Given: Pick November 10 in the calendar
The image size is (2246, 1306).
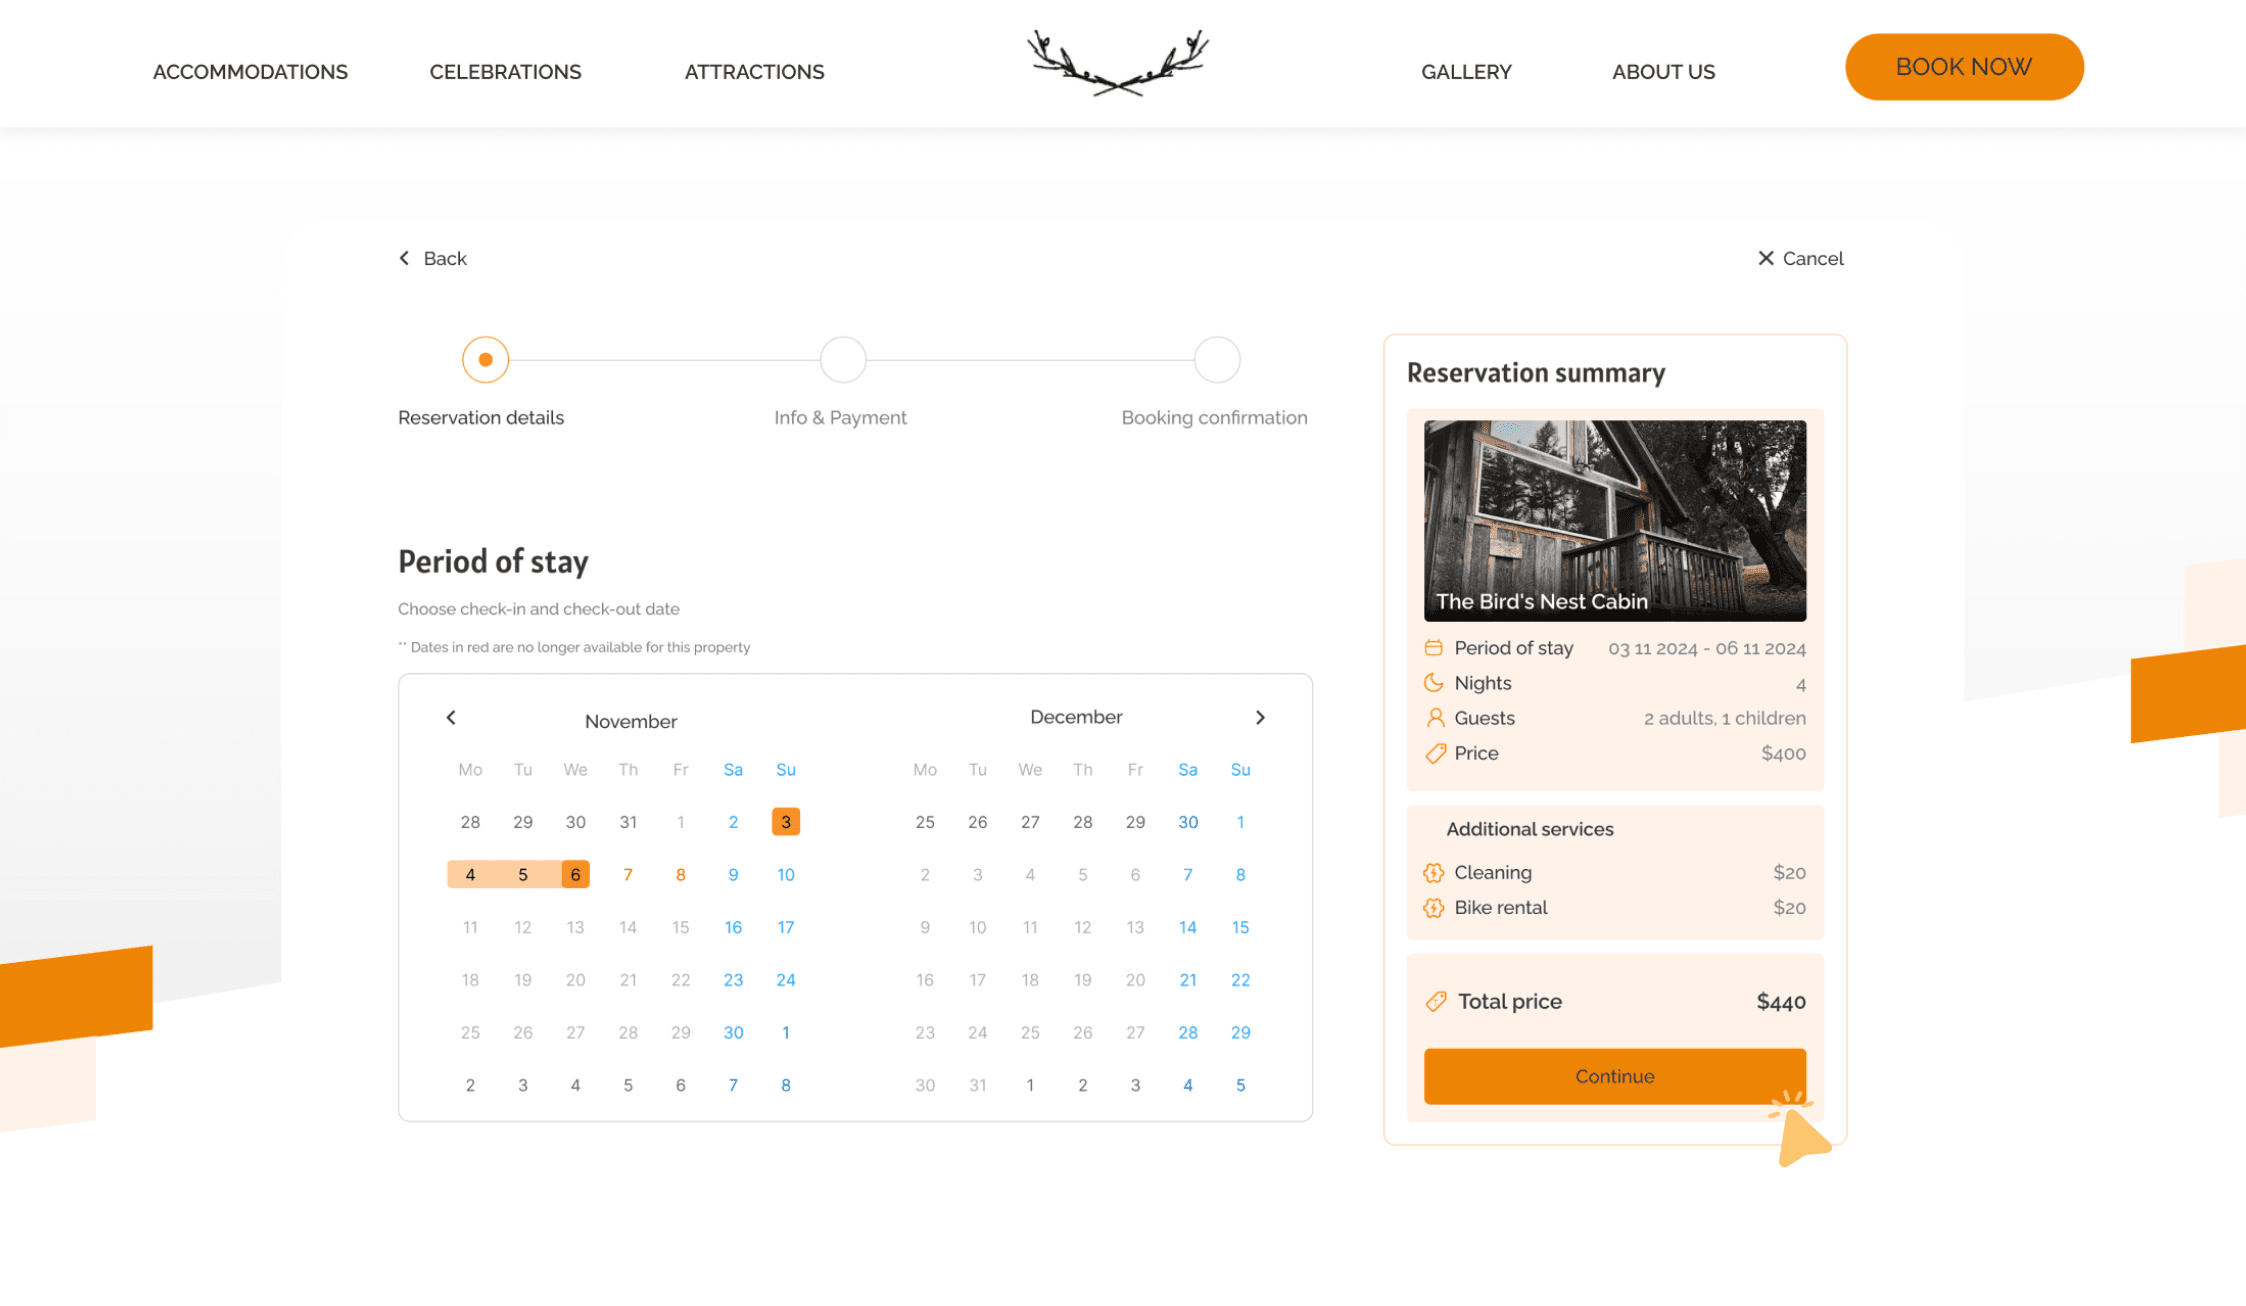Looking at the screenshot, I should 786,874.
